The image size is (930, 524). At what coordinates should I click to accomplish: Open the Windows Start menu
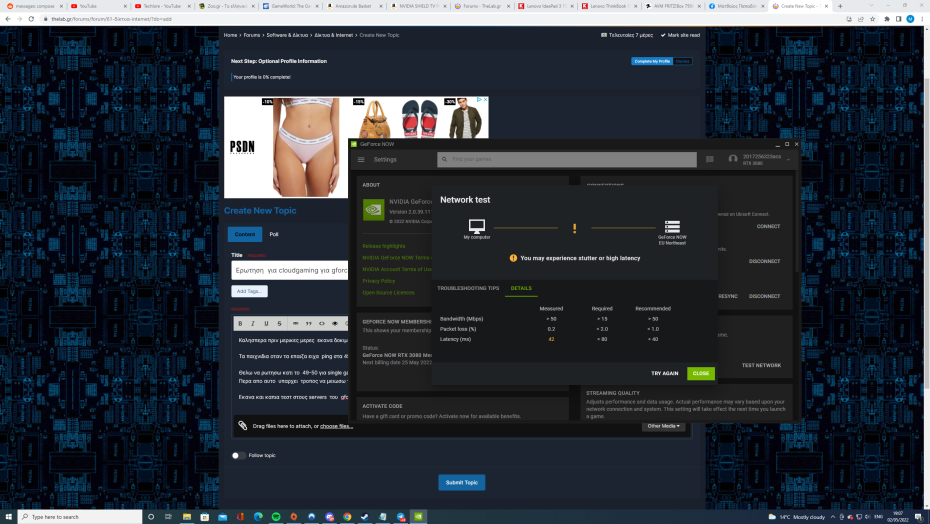[x=8, y=517]
